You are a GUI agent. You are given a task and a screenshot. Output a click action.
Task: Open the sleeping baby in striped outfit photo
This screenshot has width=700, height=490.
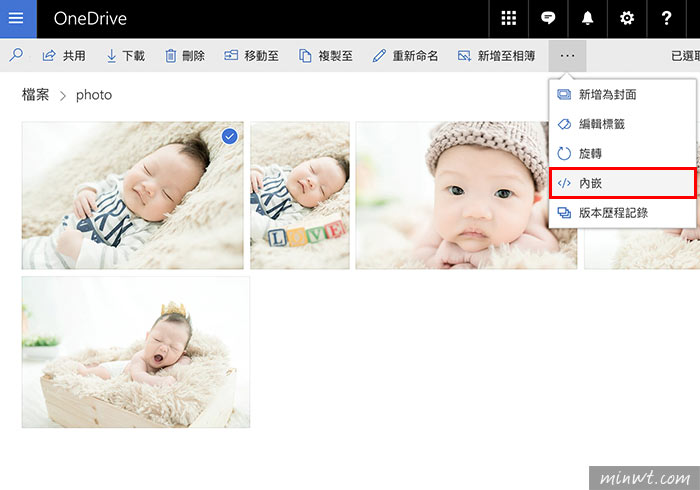click(x=133, y=195)
